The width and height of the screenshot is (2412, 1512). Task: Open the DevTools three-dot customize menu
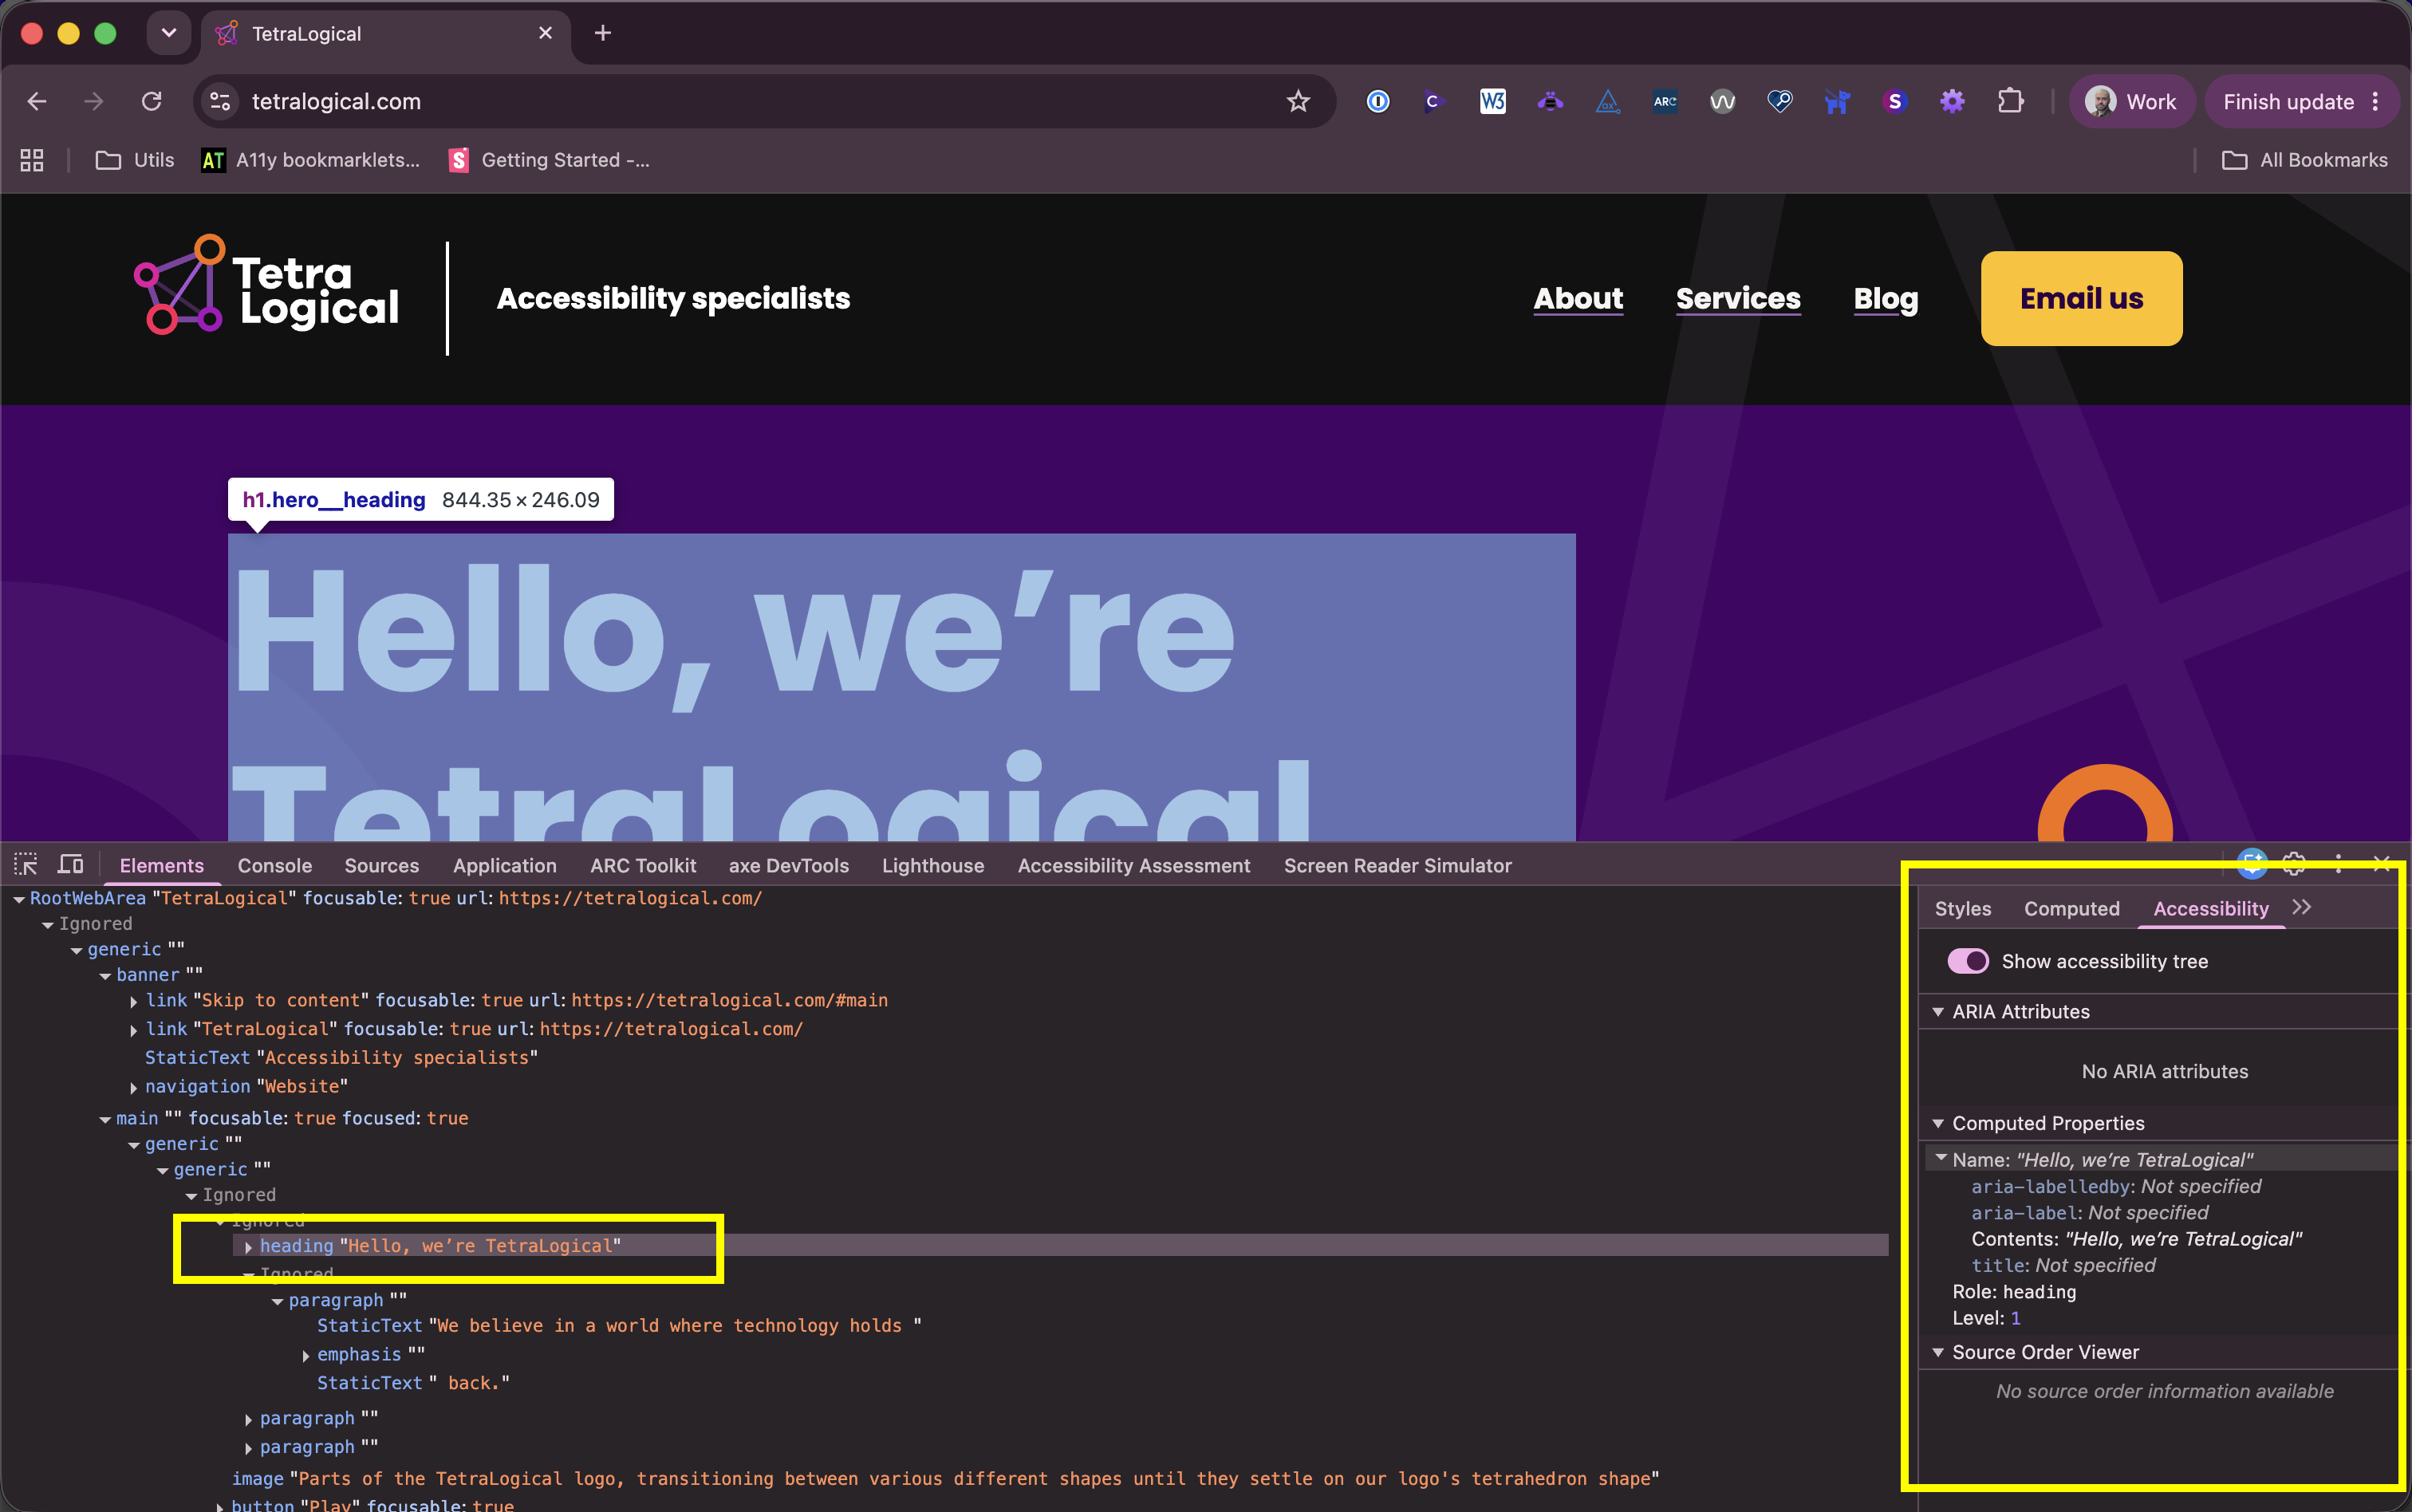coord(2338,864)
